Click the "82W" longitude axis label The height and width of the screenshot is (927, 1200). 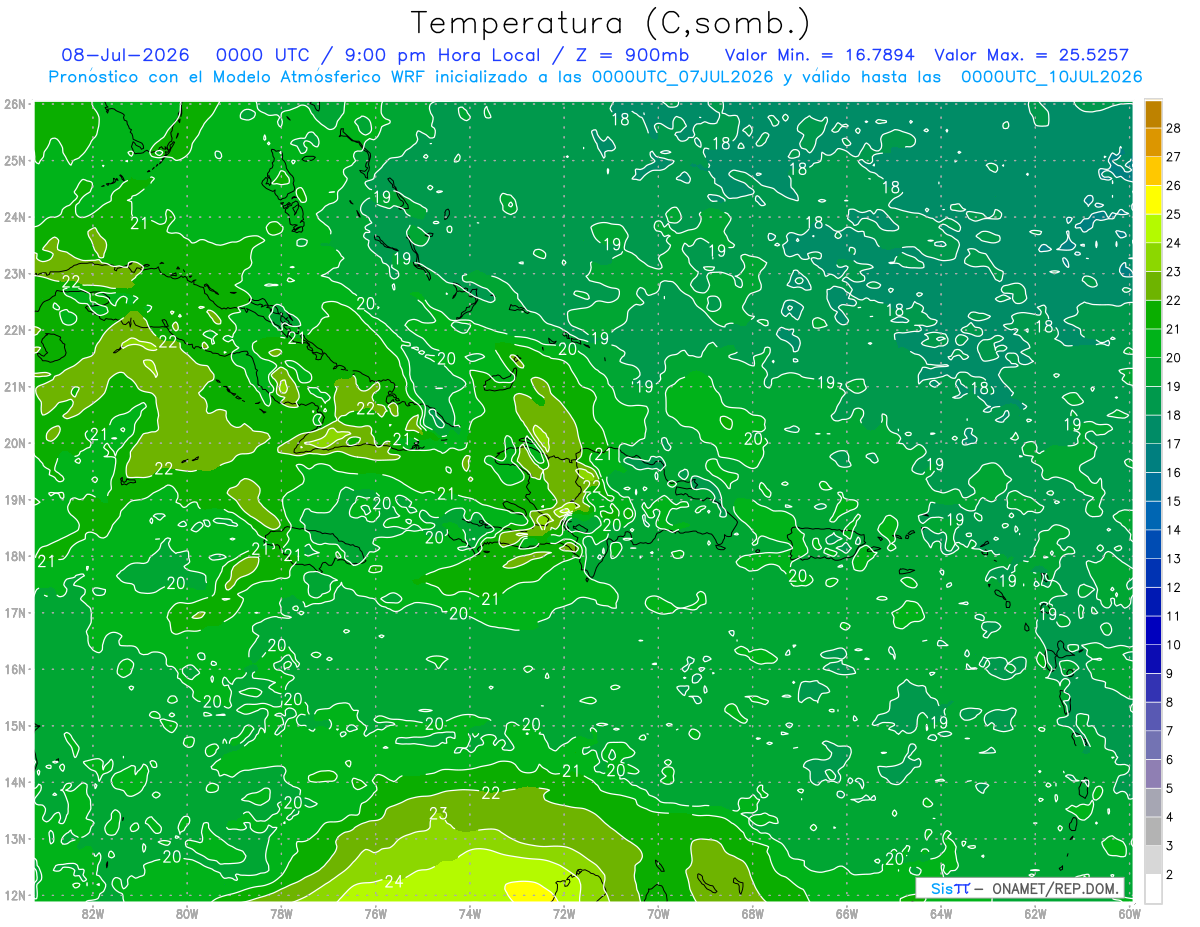point(93,912)
